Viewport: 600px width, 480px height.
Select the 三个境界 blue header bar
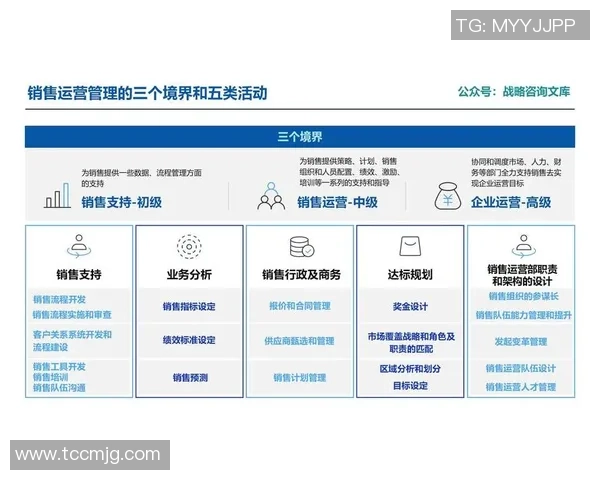click(x=300, y=137)
